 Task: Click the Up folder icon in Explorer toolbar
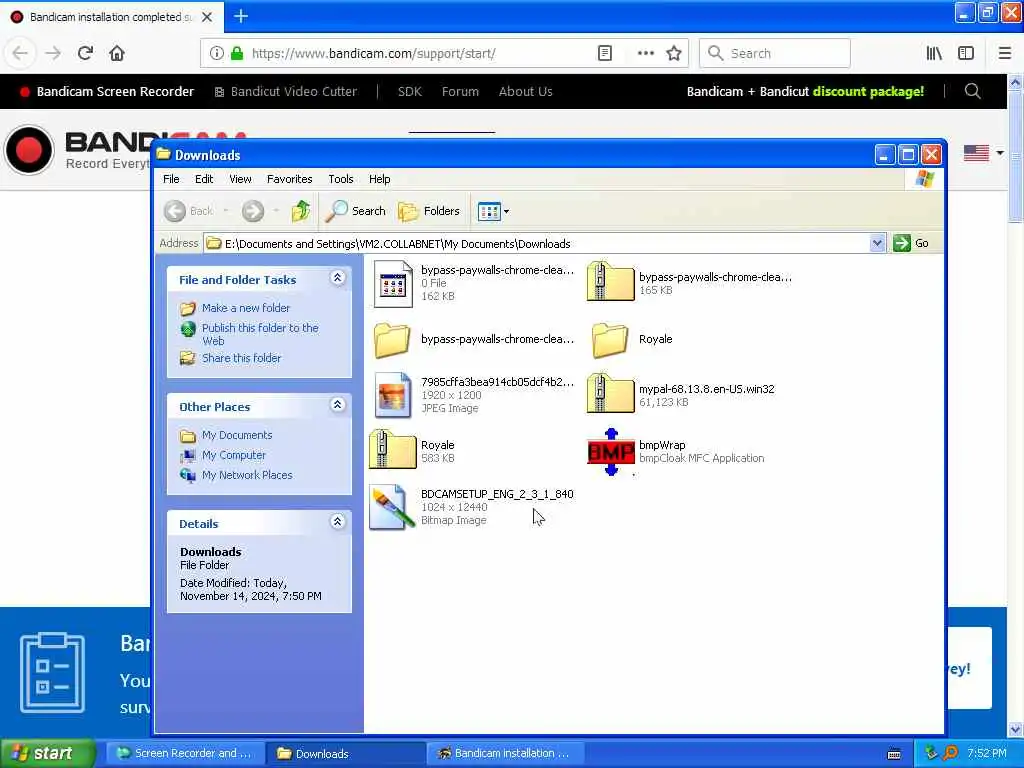click(300, 211)
